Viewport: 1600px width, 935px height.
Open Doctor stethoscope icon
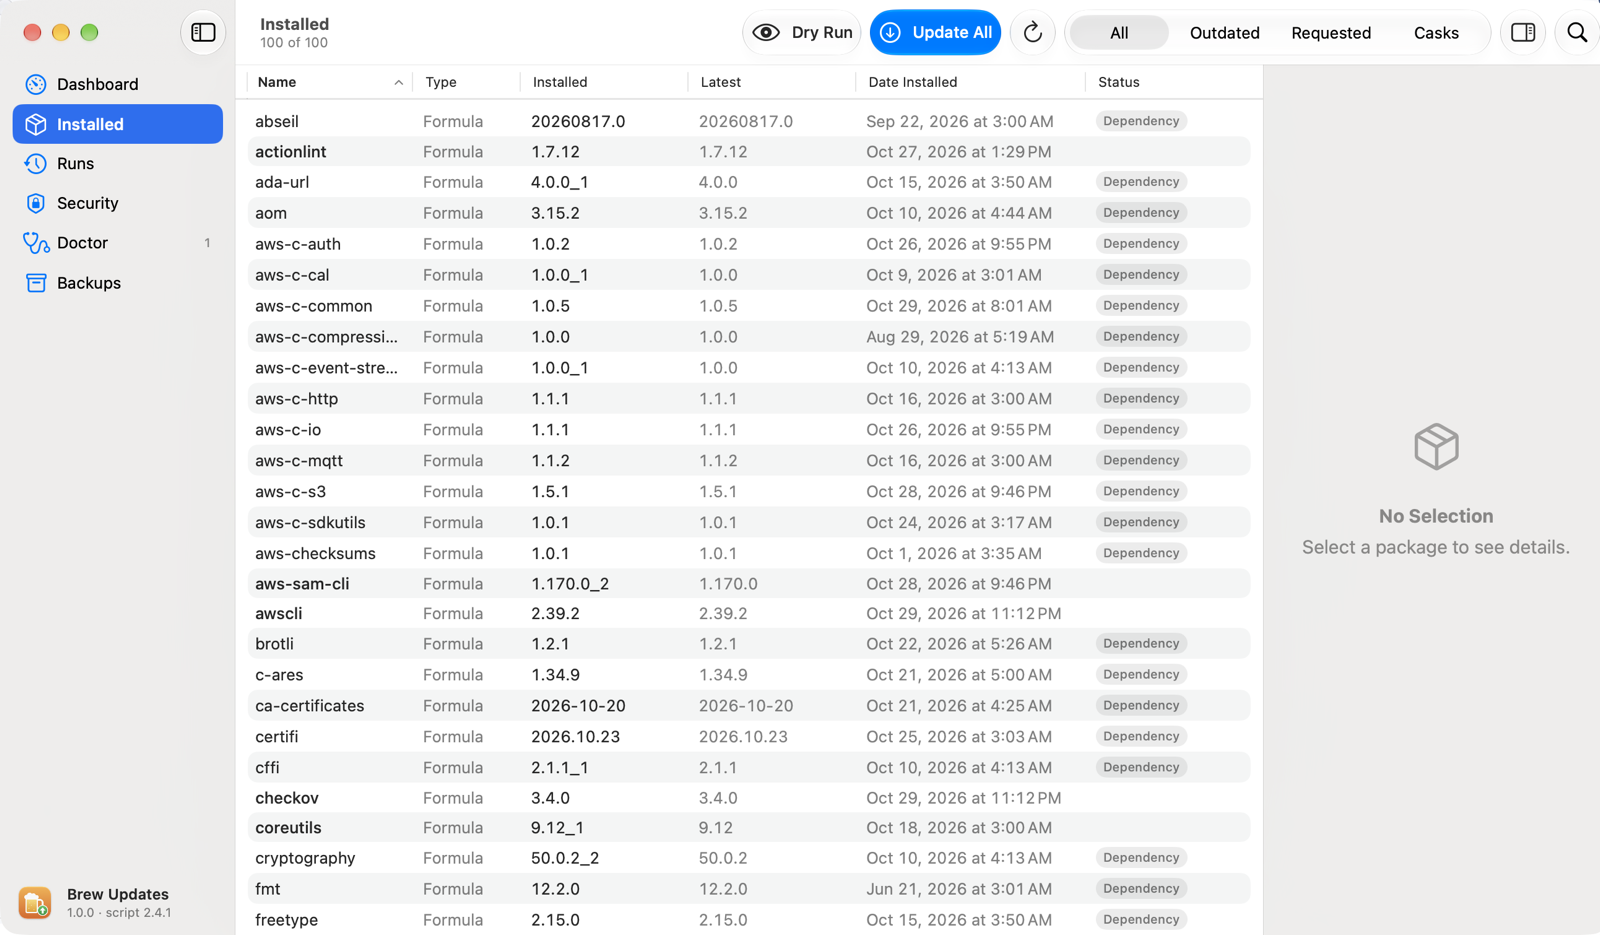click(x=36, y=243)
